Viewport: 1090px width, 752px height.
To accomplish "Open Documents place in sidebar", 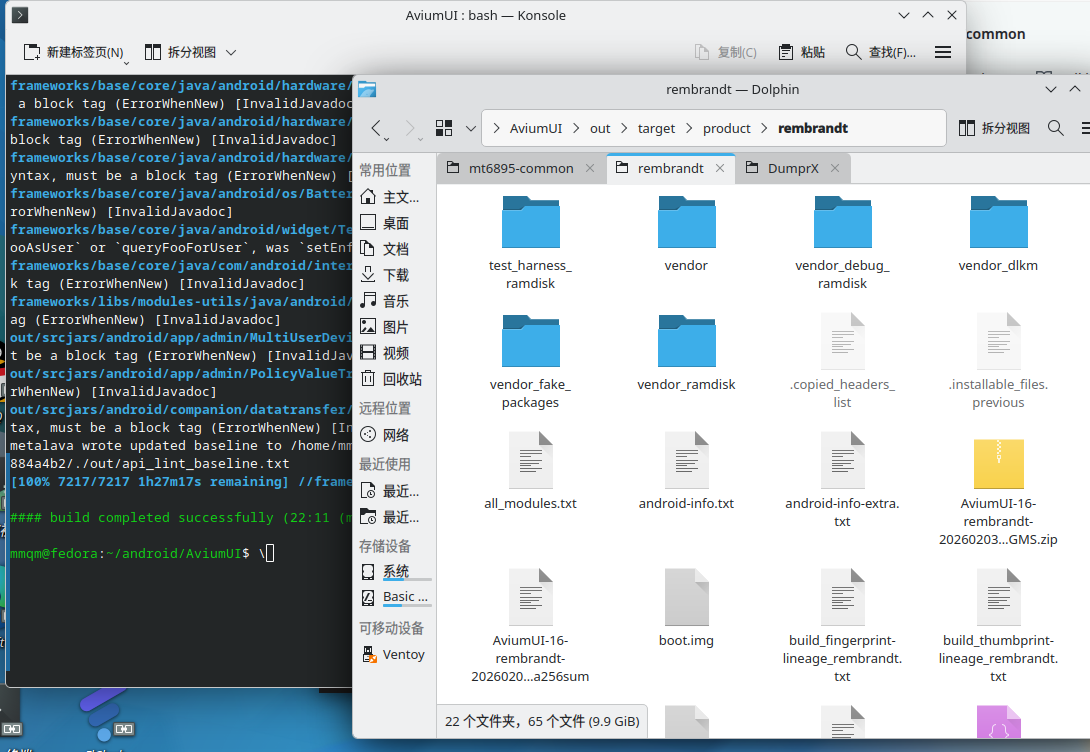I will [x=393, y=249].
